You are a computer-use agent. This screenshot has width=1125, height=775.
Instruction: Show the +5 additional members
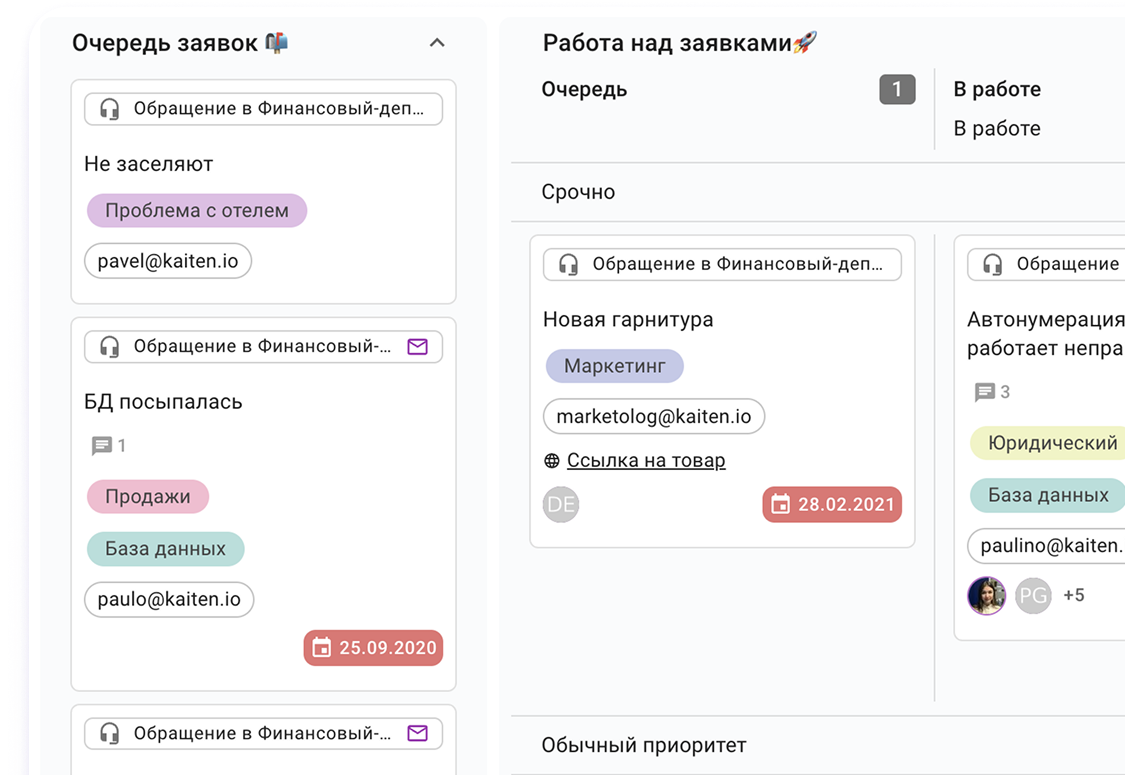(x=1073, y=596)
